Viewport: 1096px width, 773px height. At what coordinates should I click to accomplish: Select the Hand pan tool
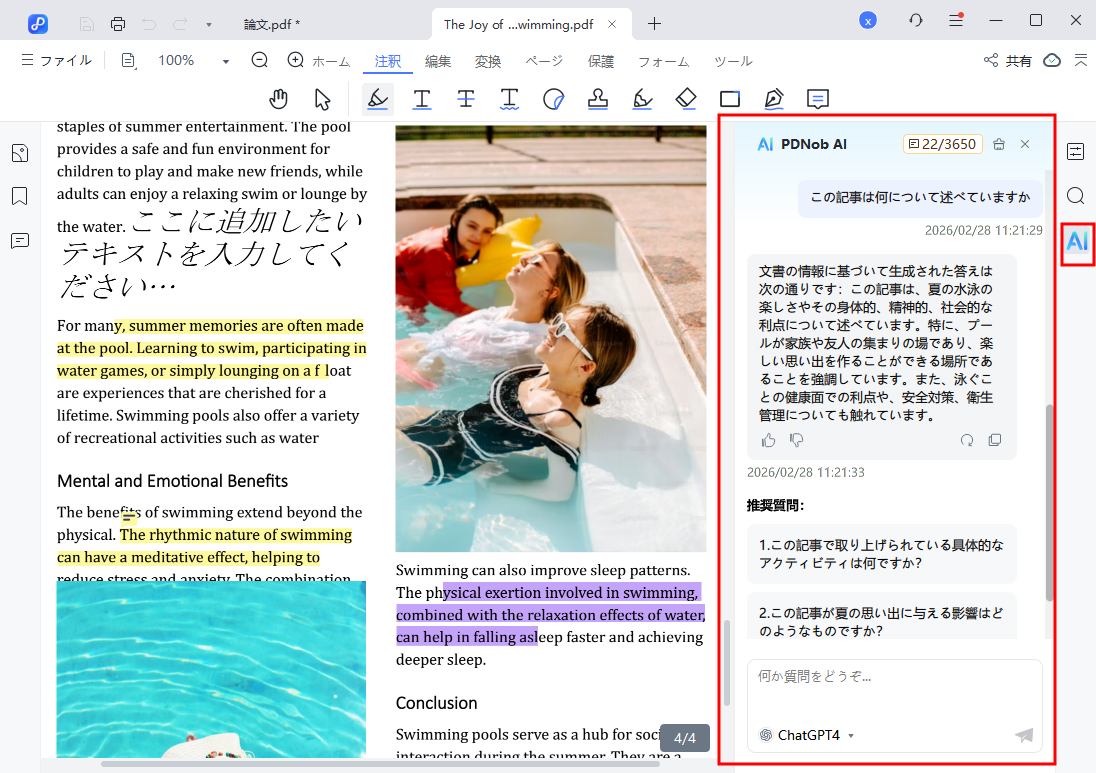click(x=279, y=99)
